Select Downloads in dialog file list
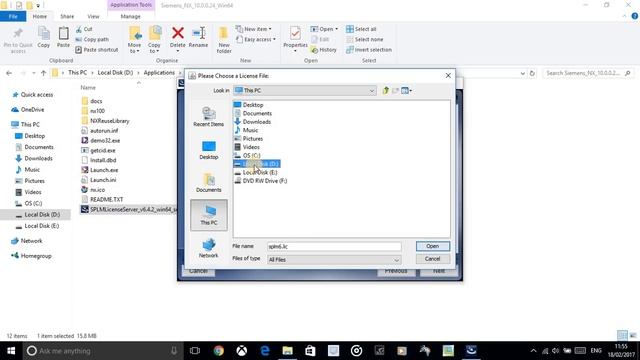This screenshot has width=640, height=360. 252,122
